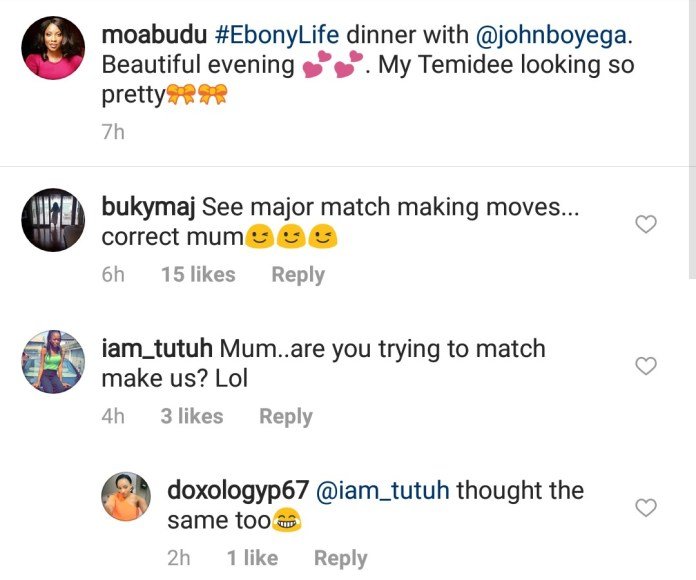Image resolution: width=696 pixels, height=580 pixels.
Task: Click the doxologyp67 username
Action: [236, 491]
